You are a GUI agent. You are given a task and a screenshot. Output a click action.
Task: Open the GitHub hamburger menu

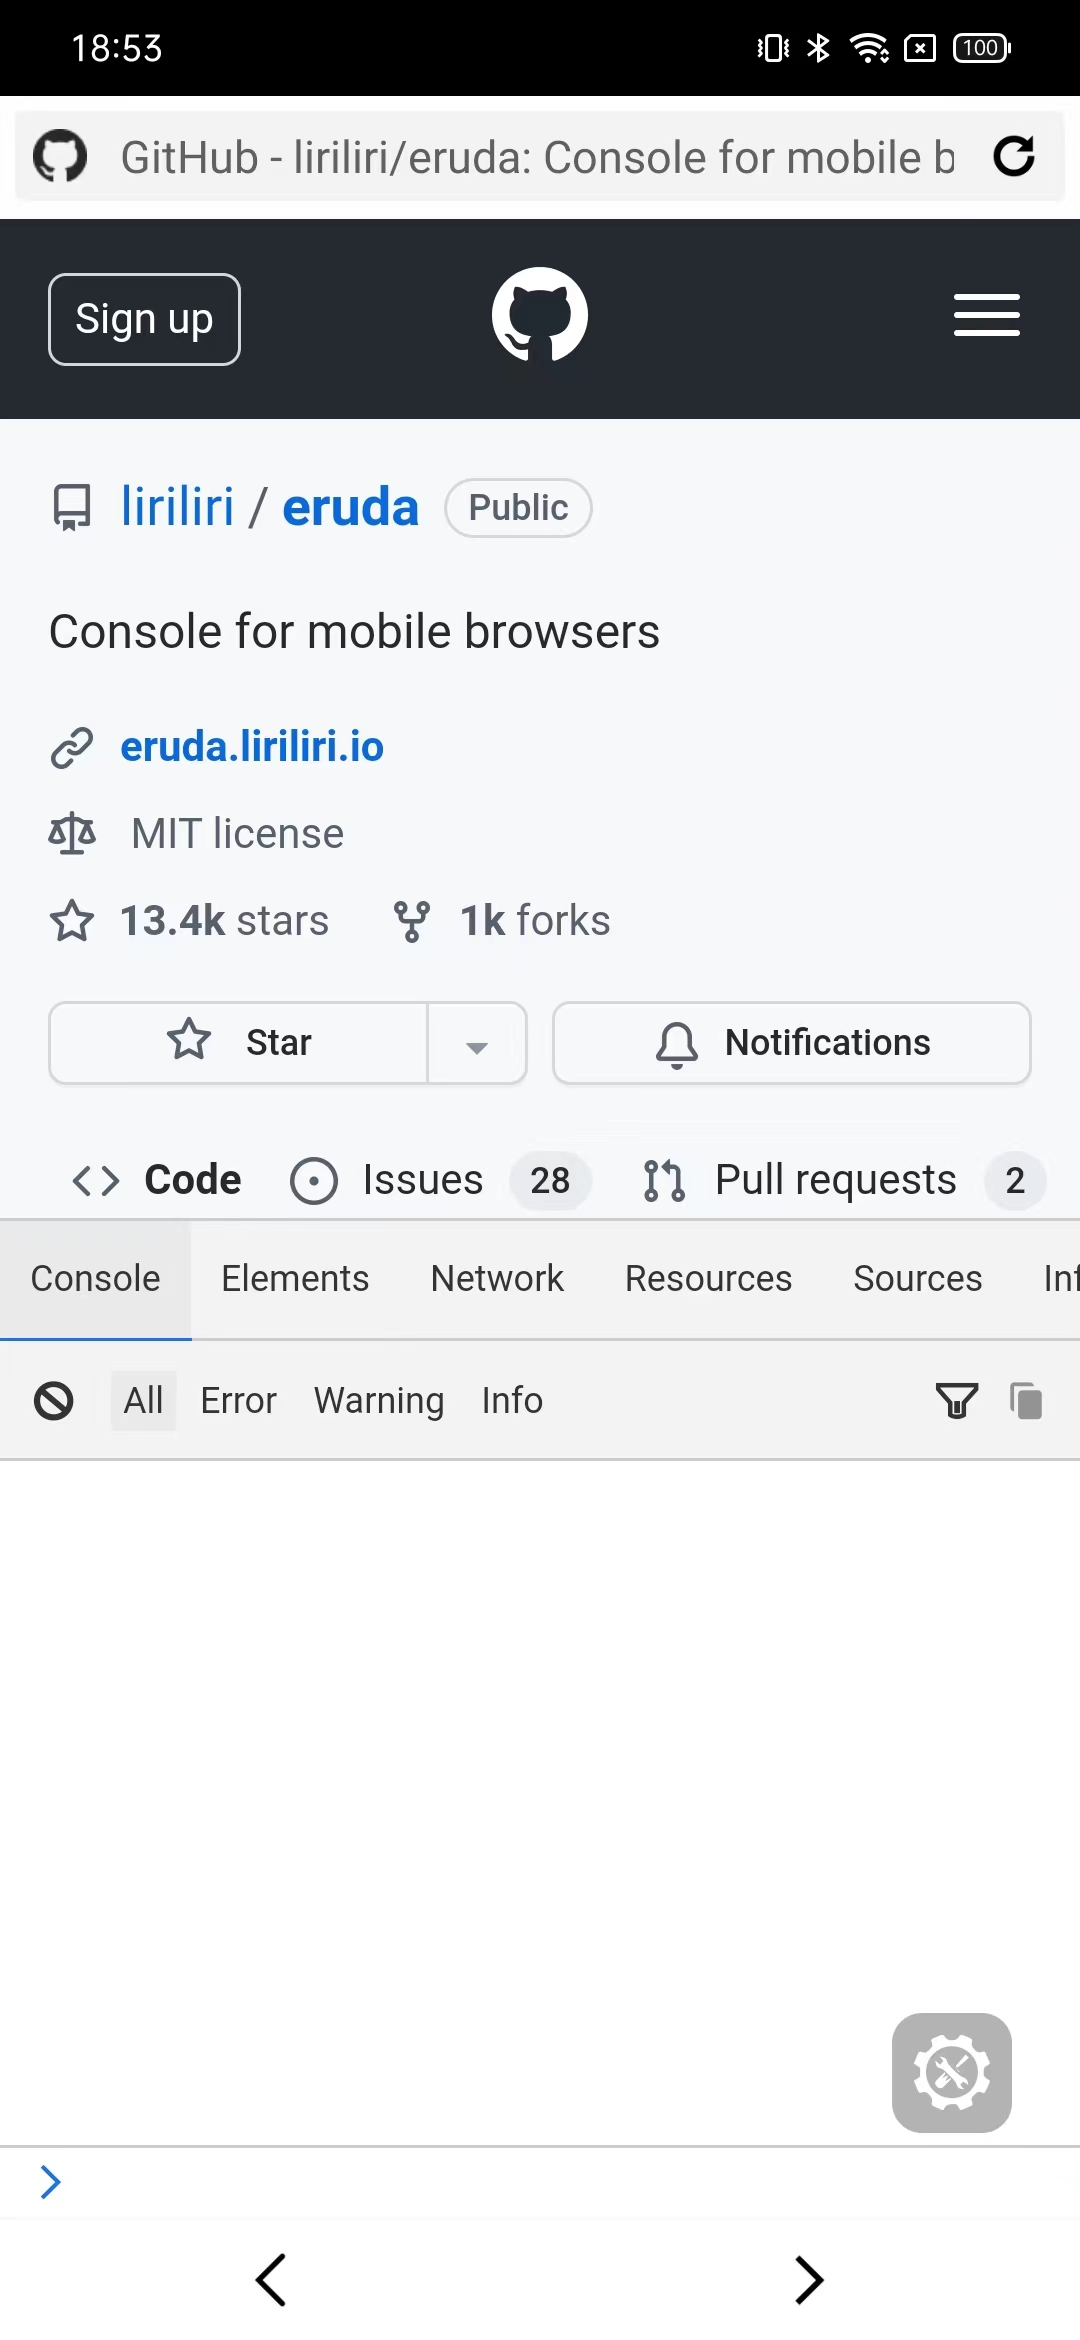coord(986,316)
